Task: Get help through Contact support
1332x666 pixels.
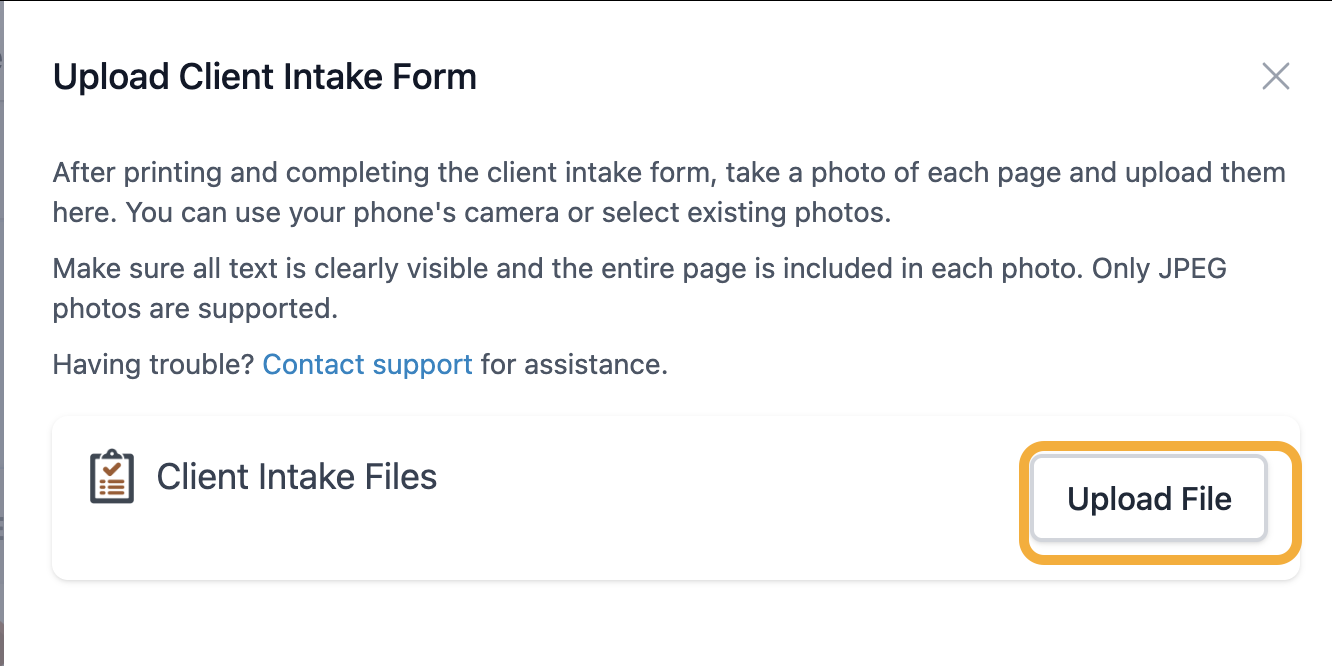Action: coord(367,364)
